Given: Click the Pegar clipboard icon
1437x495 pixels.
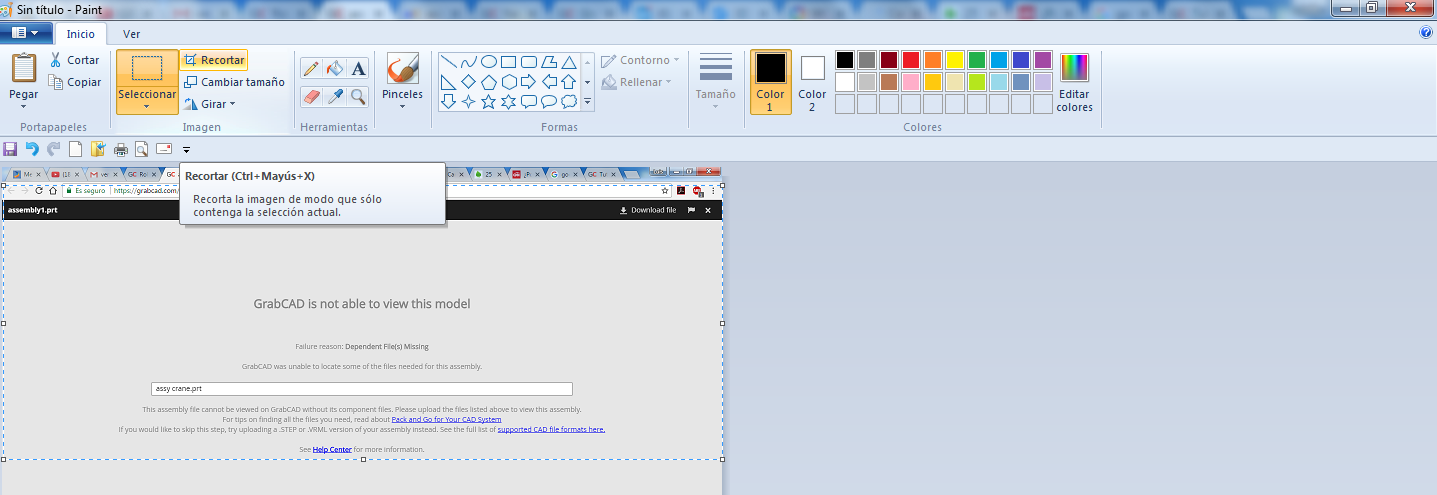Looking at the screenshot, I should (x=24, y=69).
